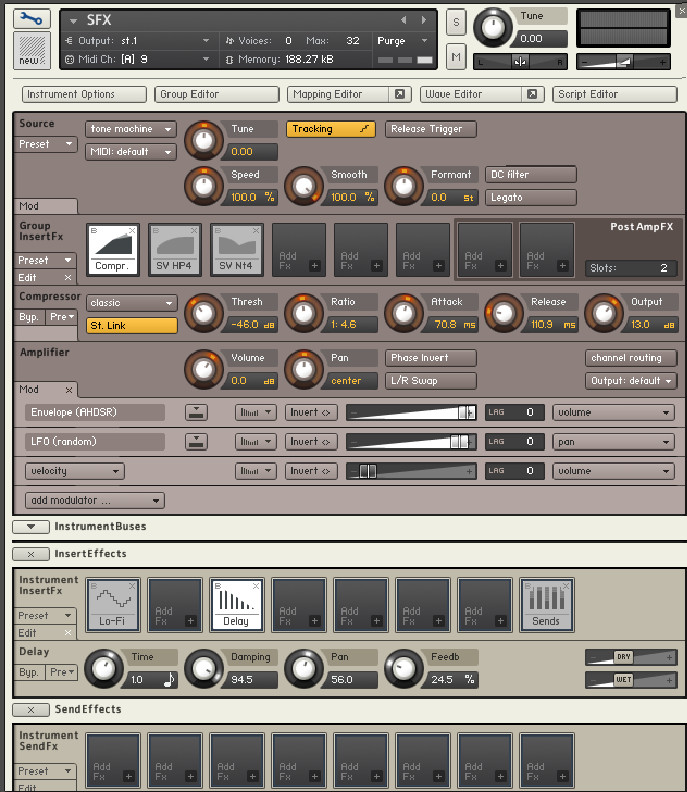The width and height of the screenshot is (687, 792).
Task: Open velocity modulation shaper dropdown
Action: [x=256, y=471]
